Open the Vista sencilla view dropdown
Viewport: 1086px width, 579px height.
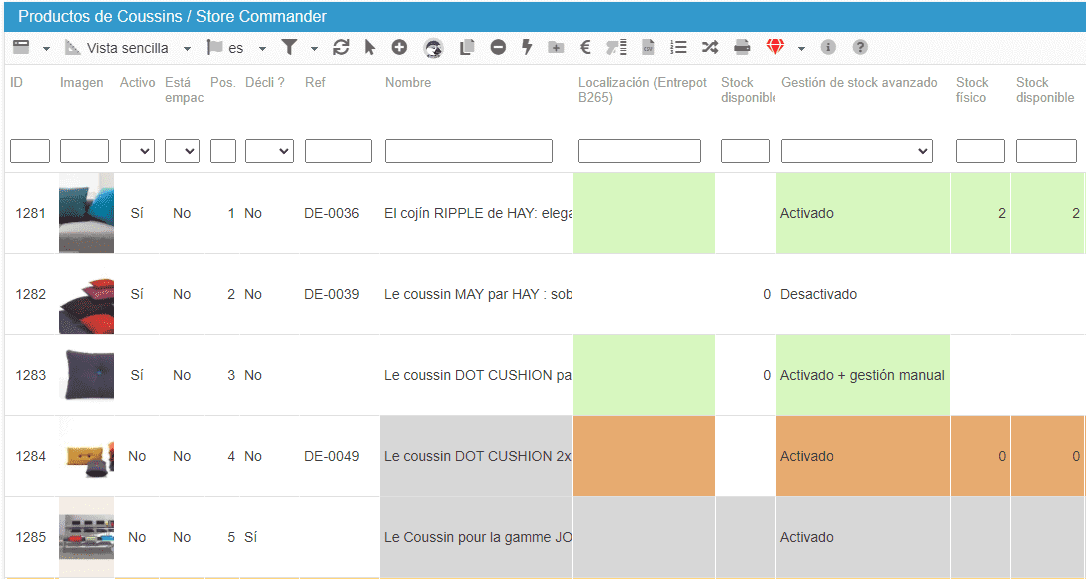pyautogui.click(x=128, y=48)
